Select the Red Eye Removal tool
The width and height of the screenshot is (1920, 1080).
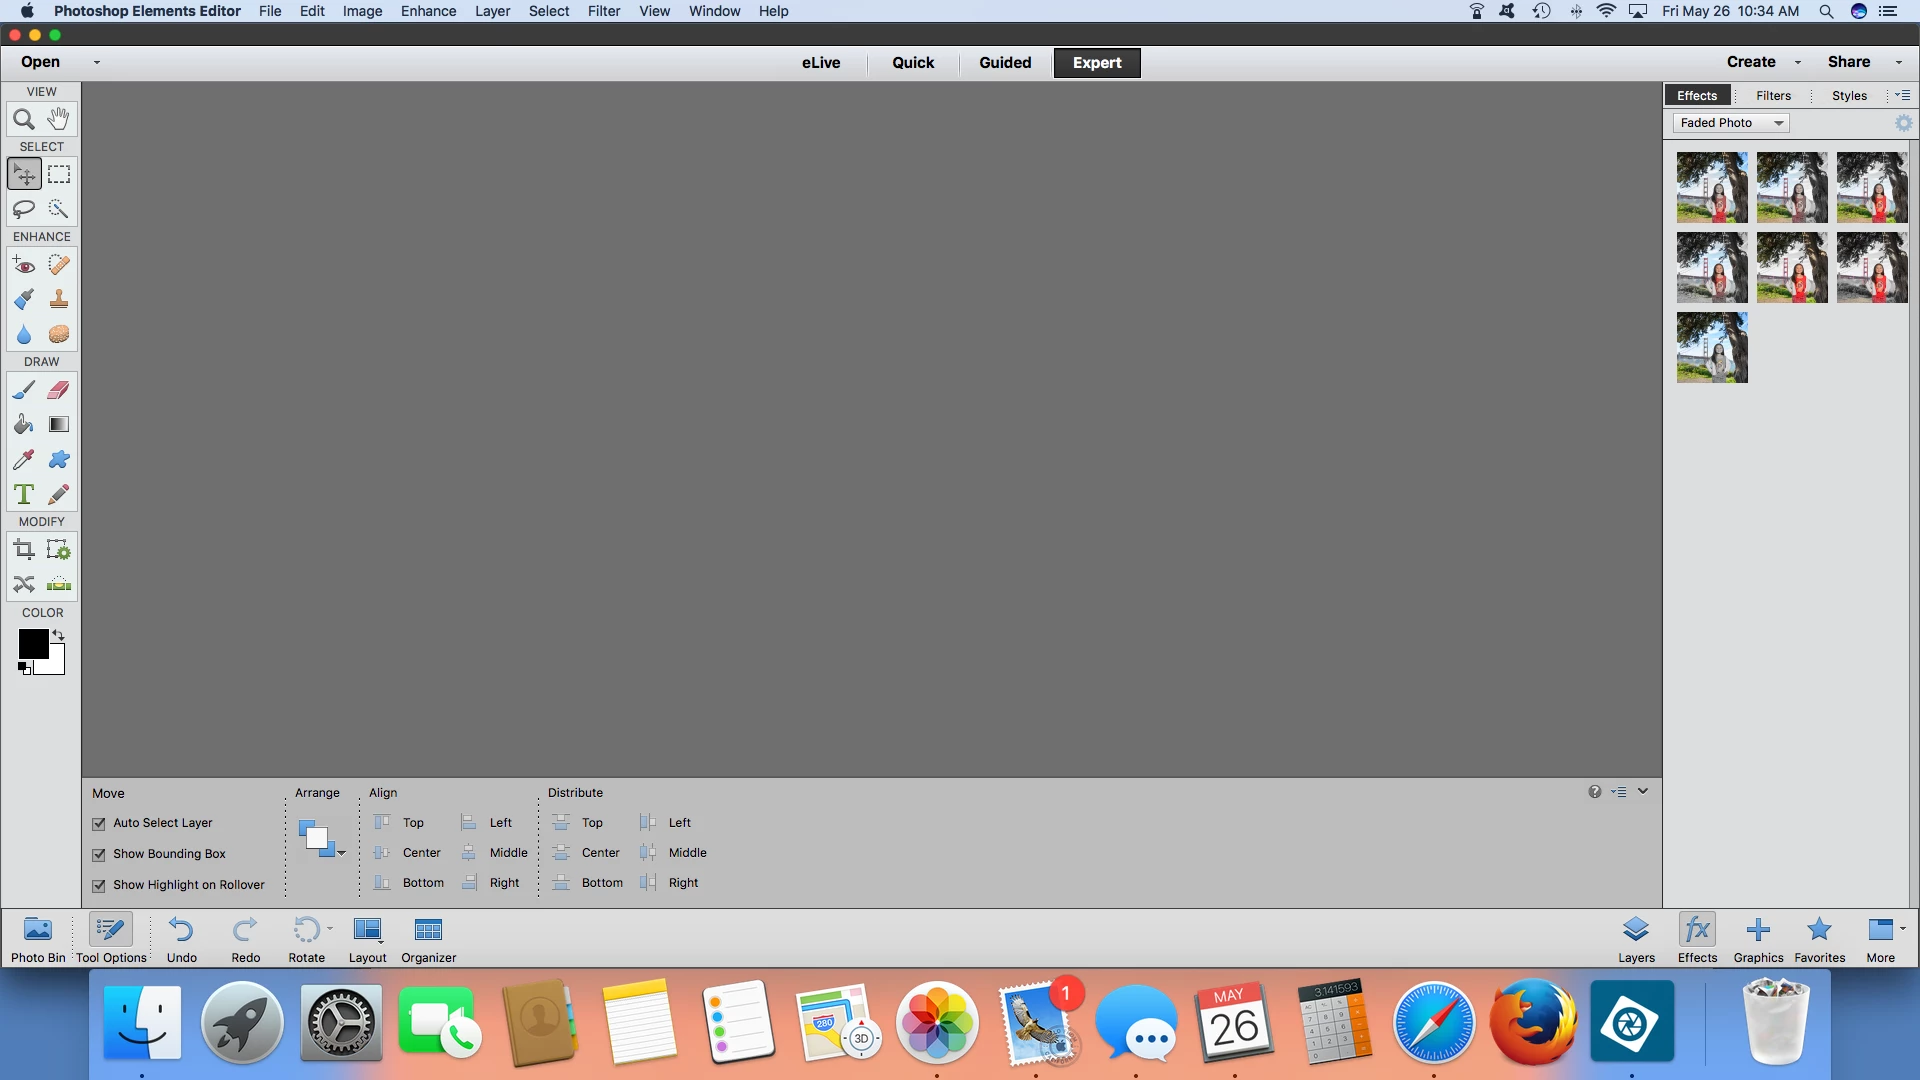click(x=24, y=265)
